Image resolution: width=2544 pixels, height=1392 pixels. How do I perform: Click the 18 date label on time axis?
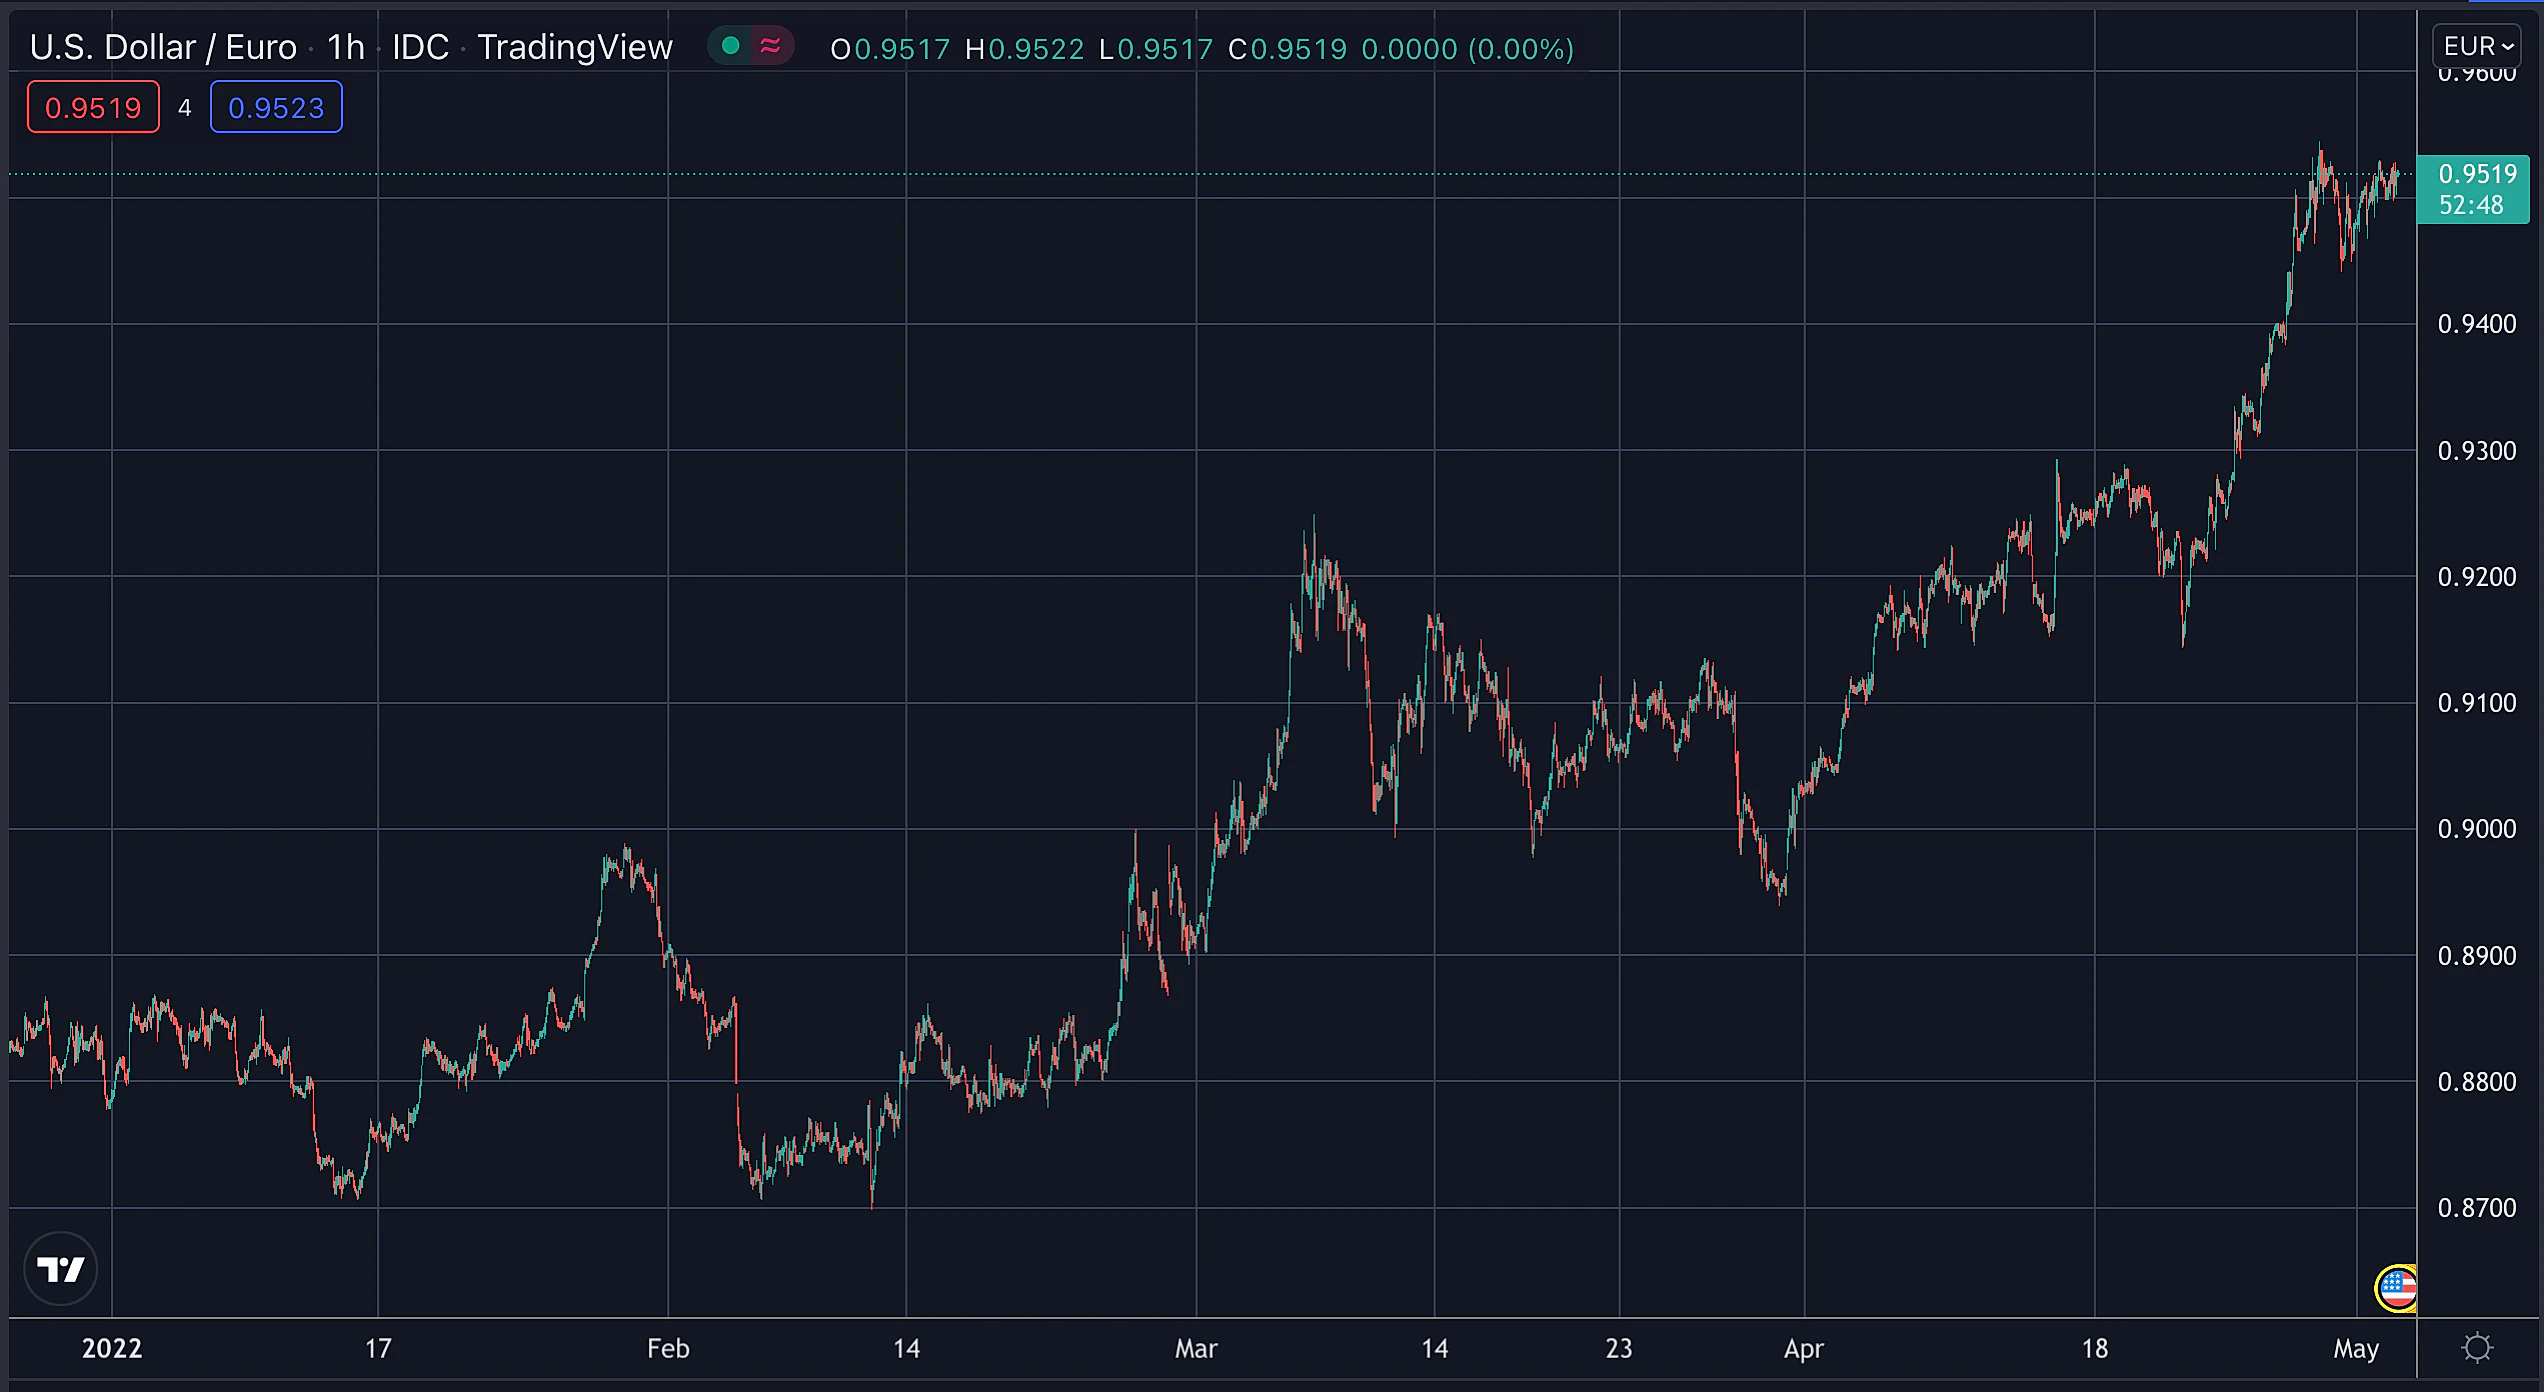(2095, 1349)
